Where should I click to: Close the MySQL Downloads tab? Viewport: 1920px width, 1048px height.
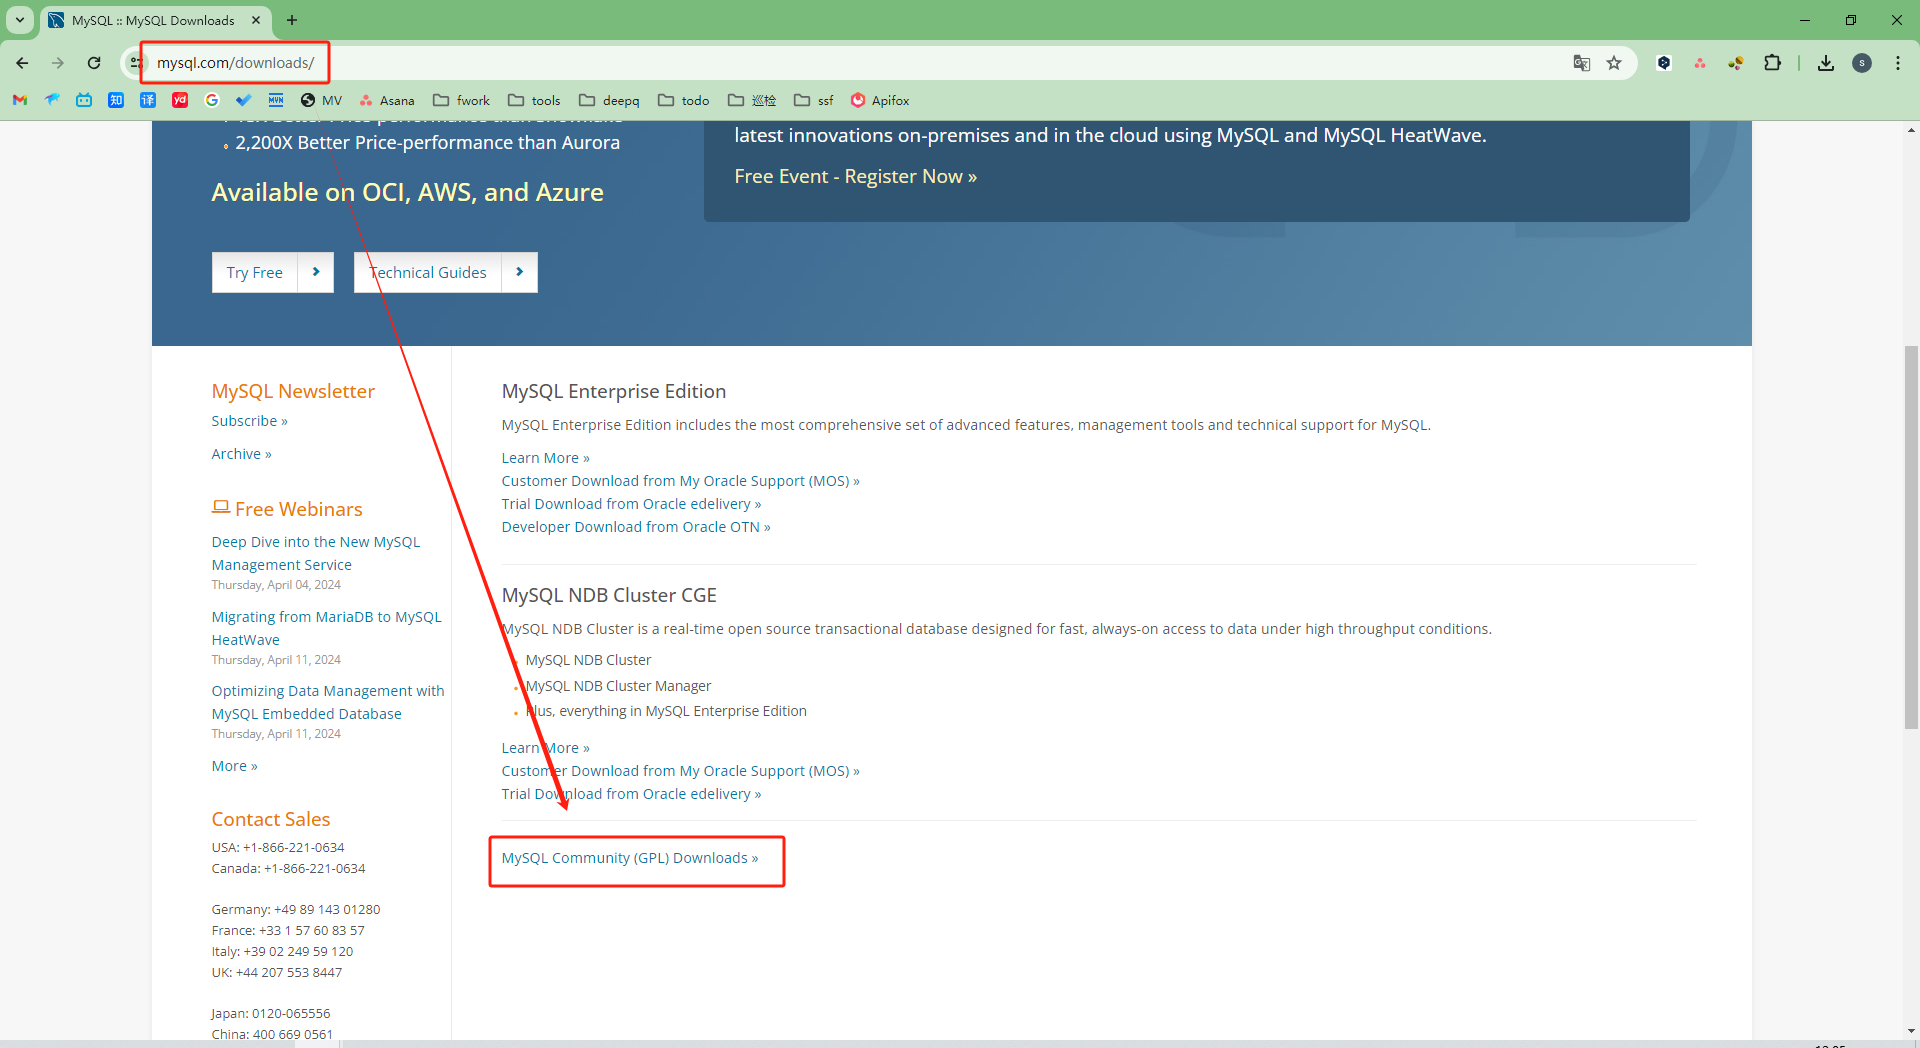point(256,20)
